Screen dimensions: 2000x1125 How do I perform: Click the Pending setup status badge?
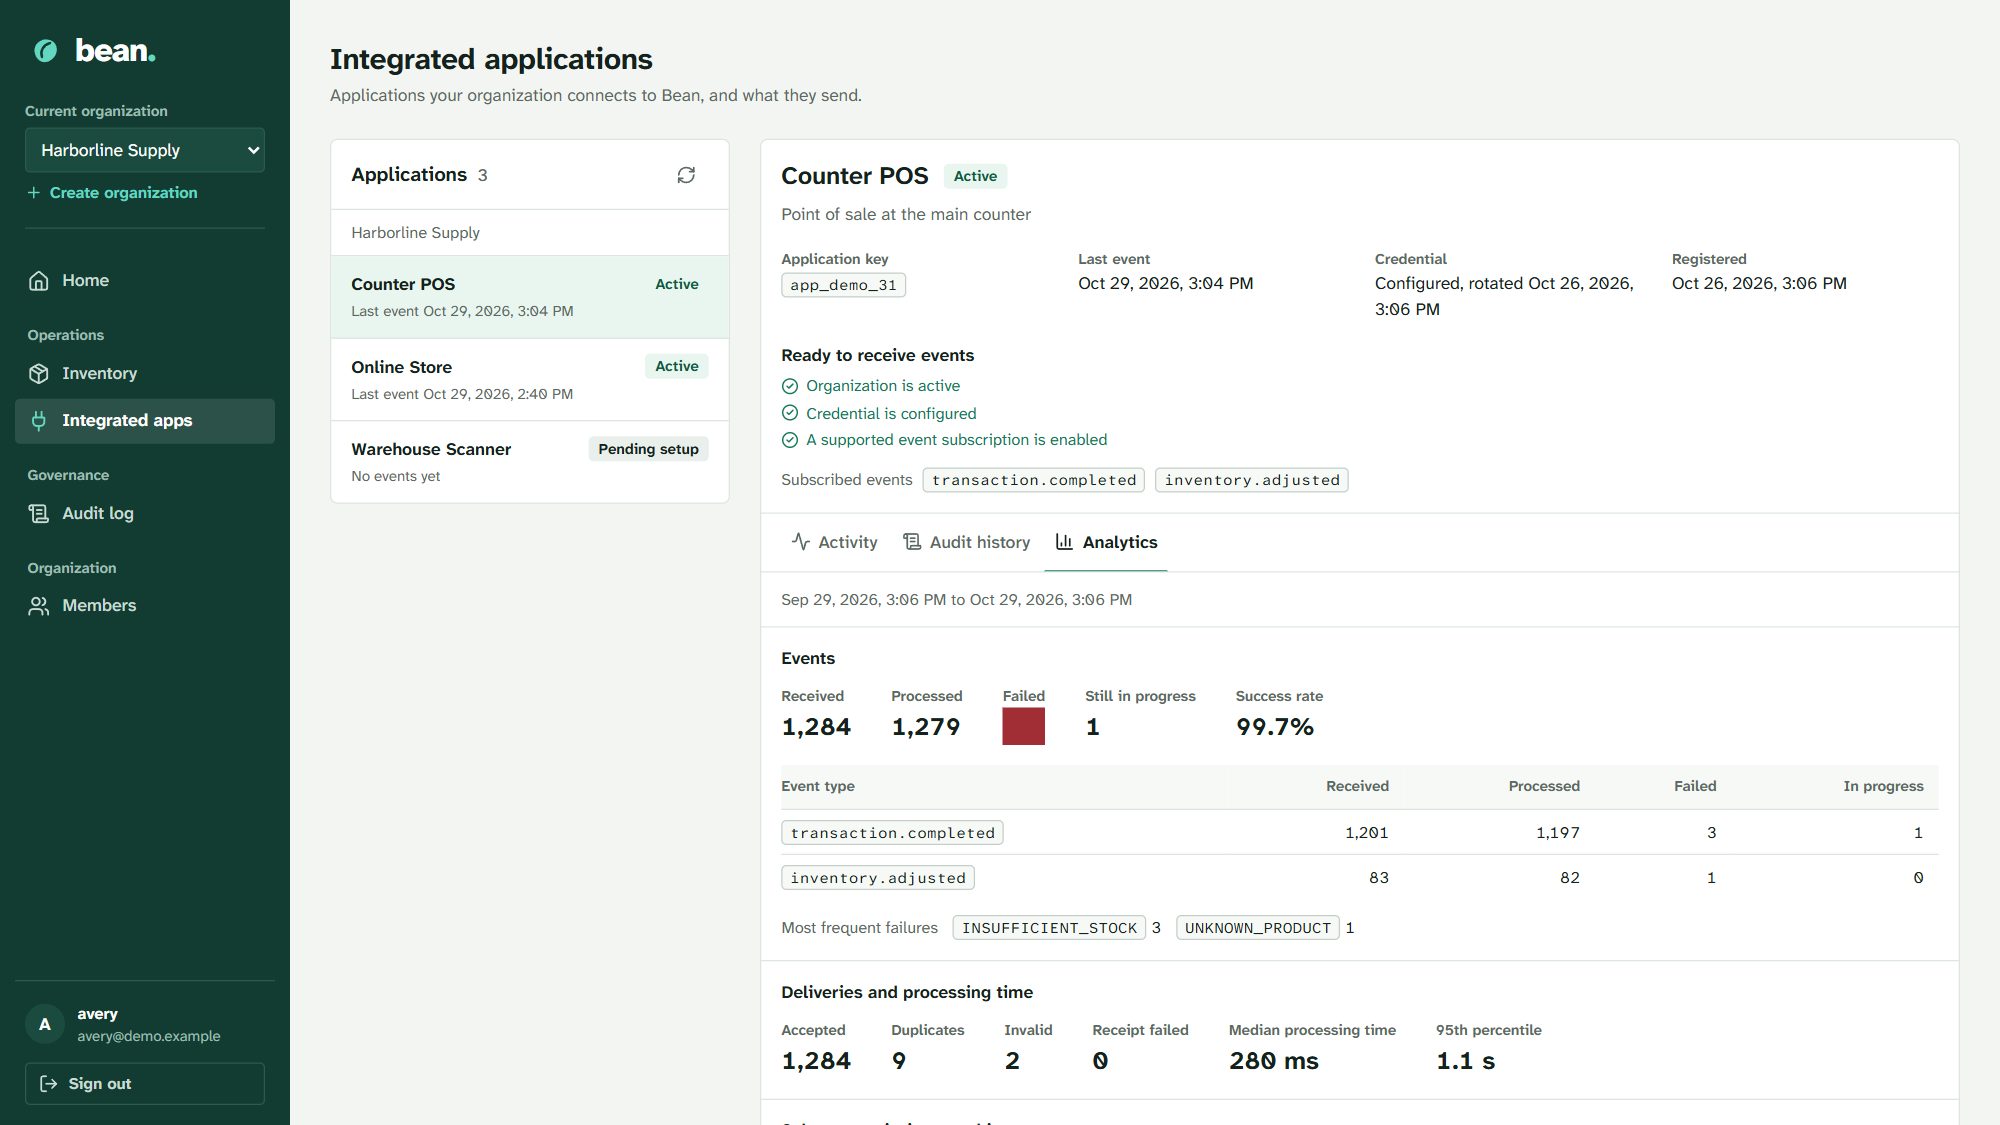pyautogui.click(x=648, y=449)
